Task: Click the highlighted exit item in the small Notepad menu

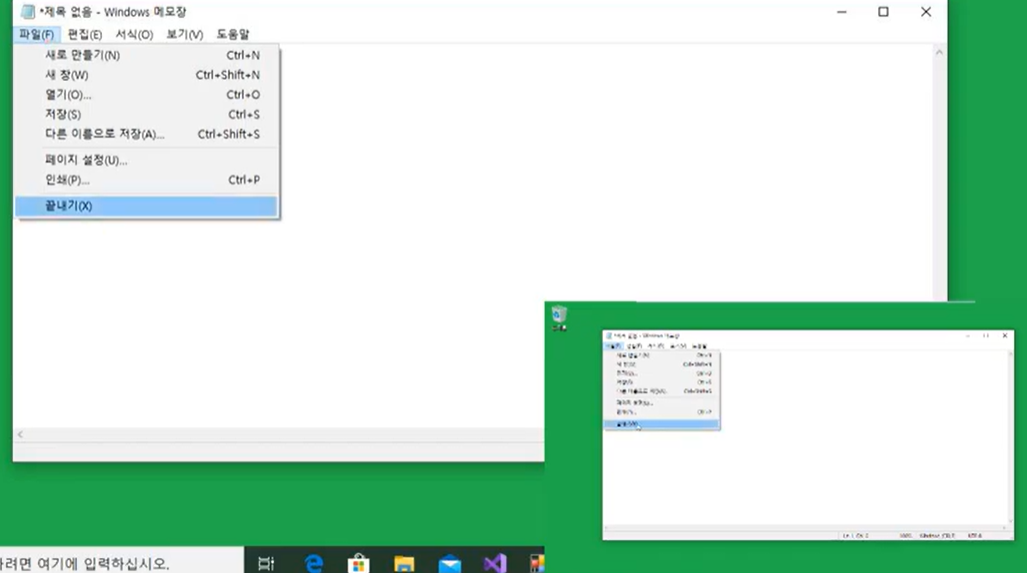Action: (662, 424)
